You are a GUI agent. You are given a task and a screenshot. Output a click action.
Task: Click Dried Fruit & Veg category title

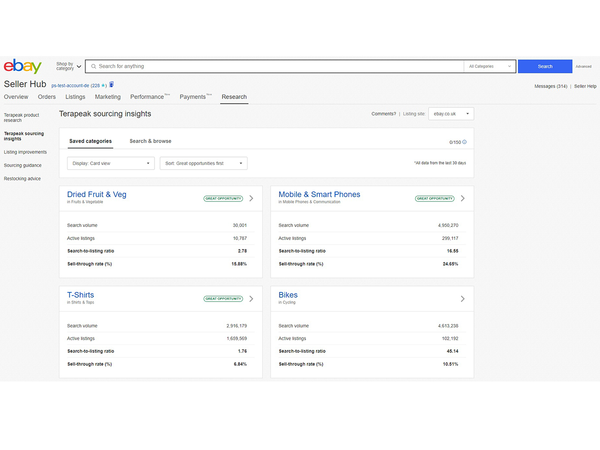[x=97, y=194]
